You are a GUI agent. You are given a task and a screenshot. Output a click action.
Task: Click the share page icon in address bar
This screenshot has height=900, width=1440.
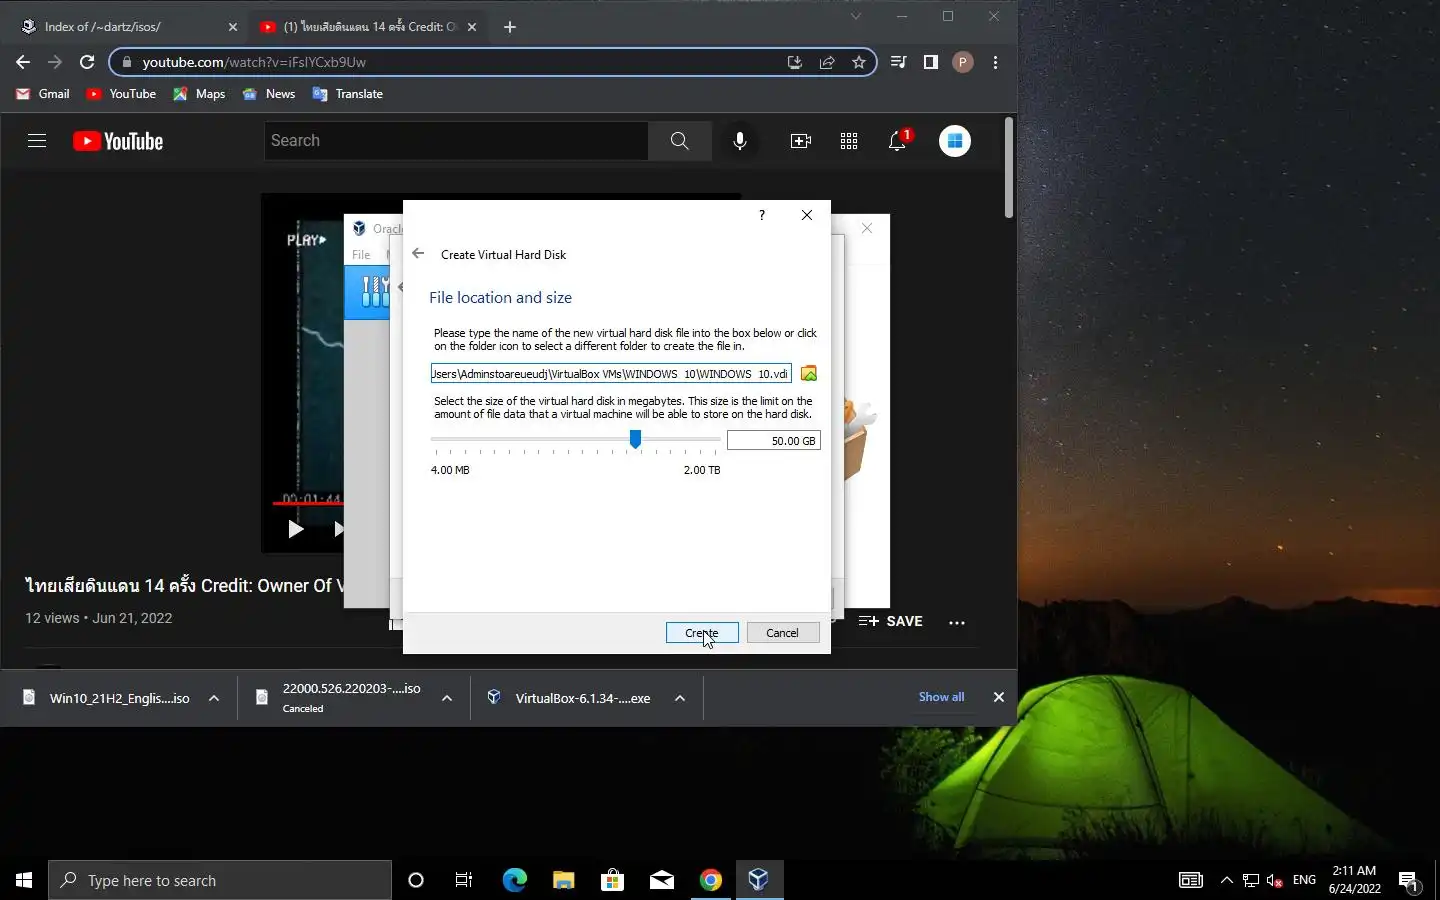click(827, 62)
